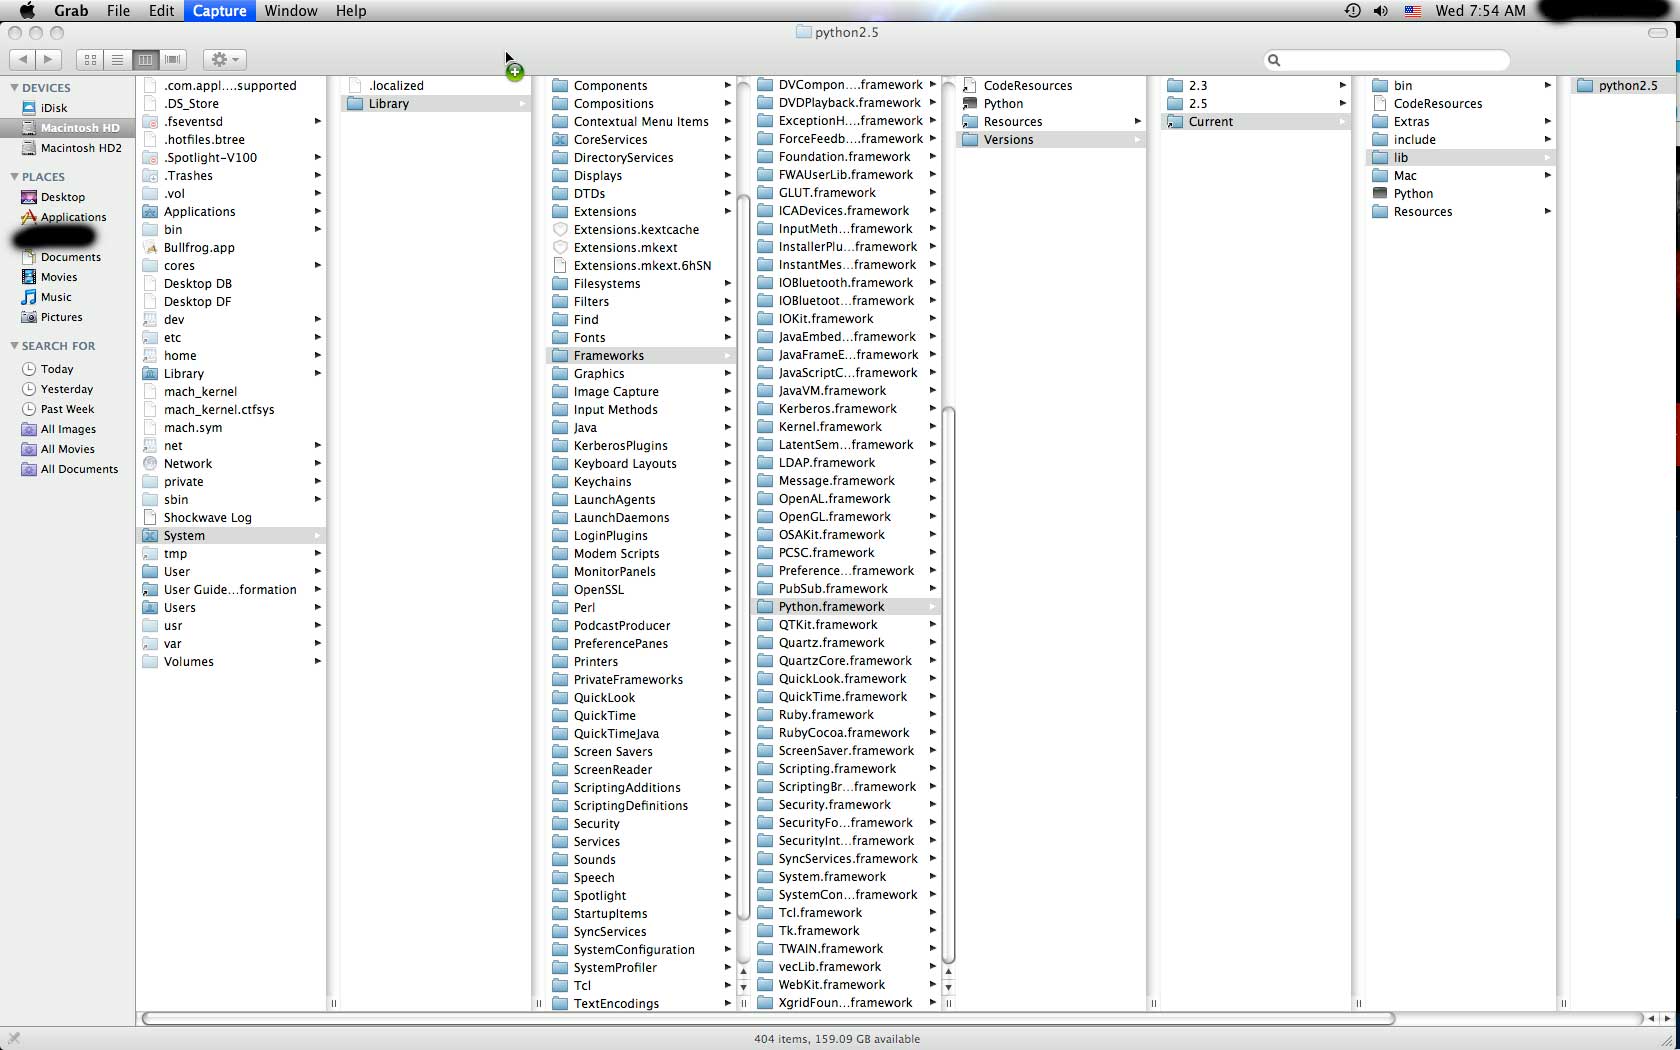
Task: Click the Music icon in sidebar
Action: coord(29,297)
